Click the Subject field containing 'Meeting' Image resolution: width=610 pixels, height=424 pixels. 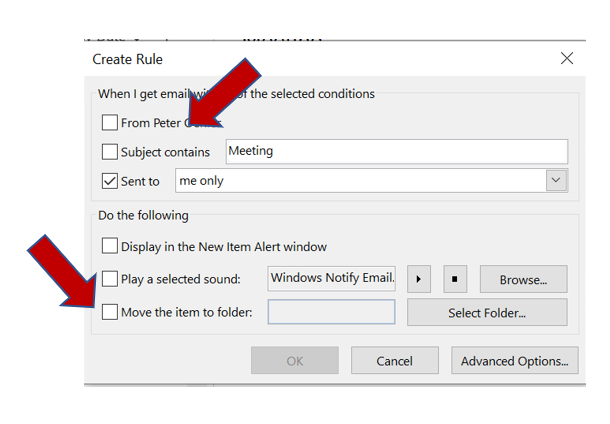pos(396,152)
